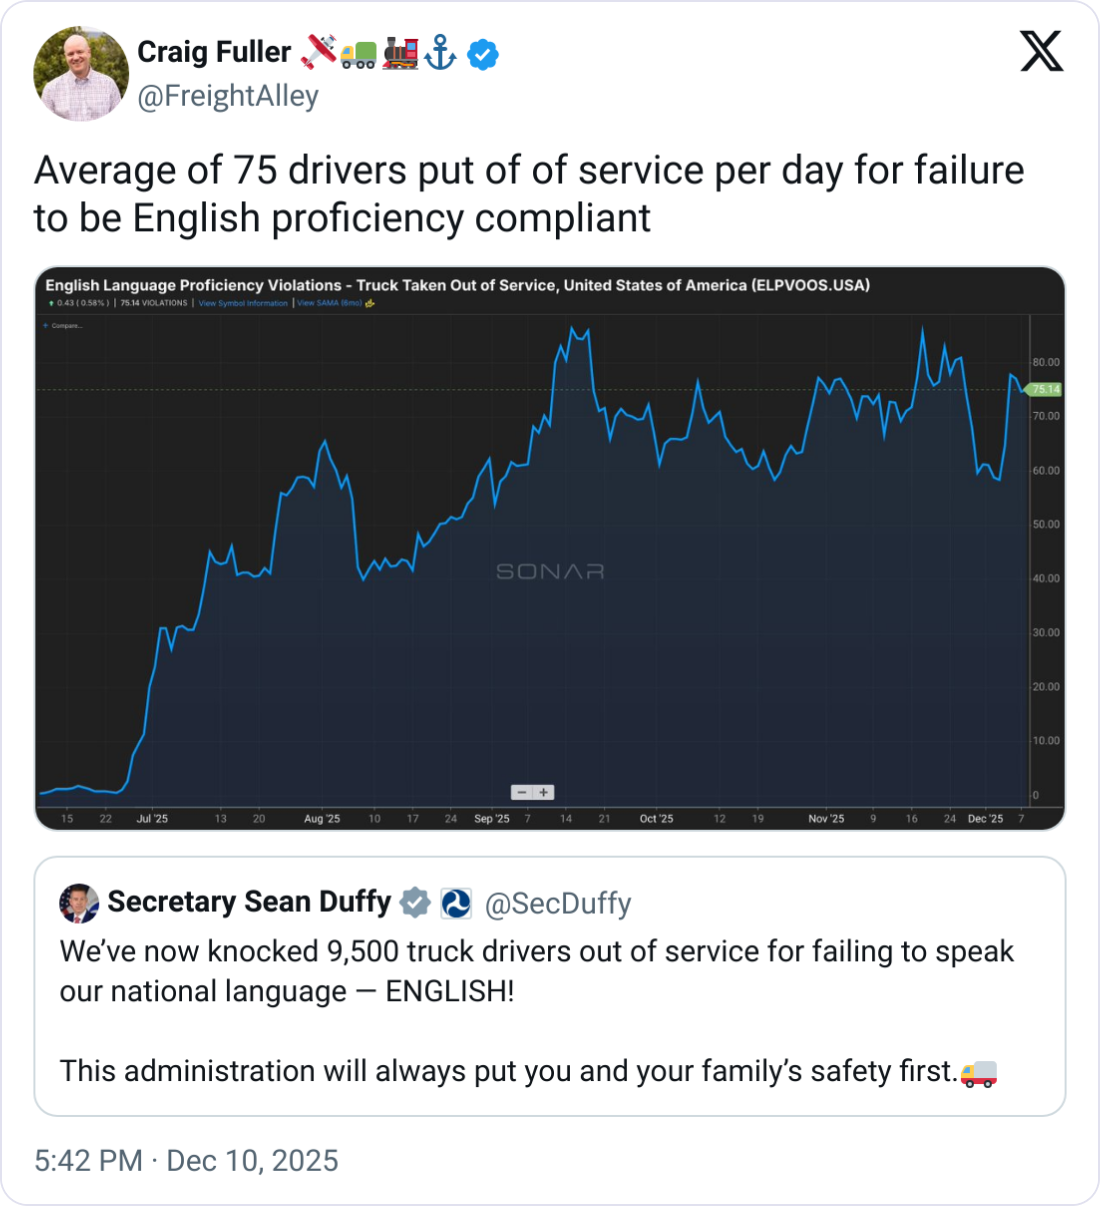Click the Craig Fuller display name

click(x=214, y=52)
